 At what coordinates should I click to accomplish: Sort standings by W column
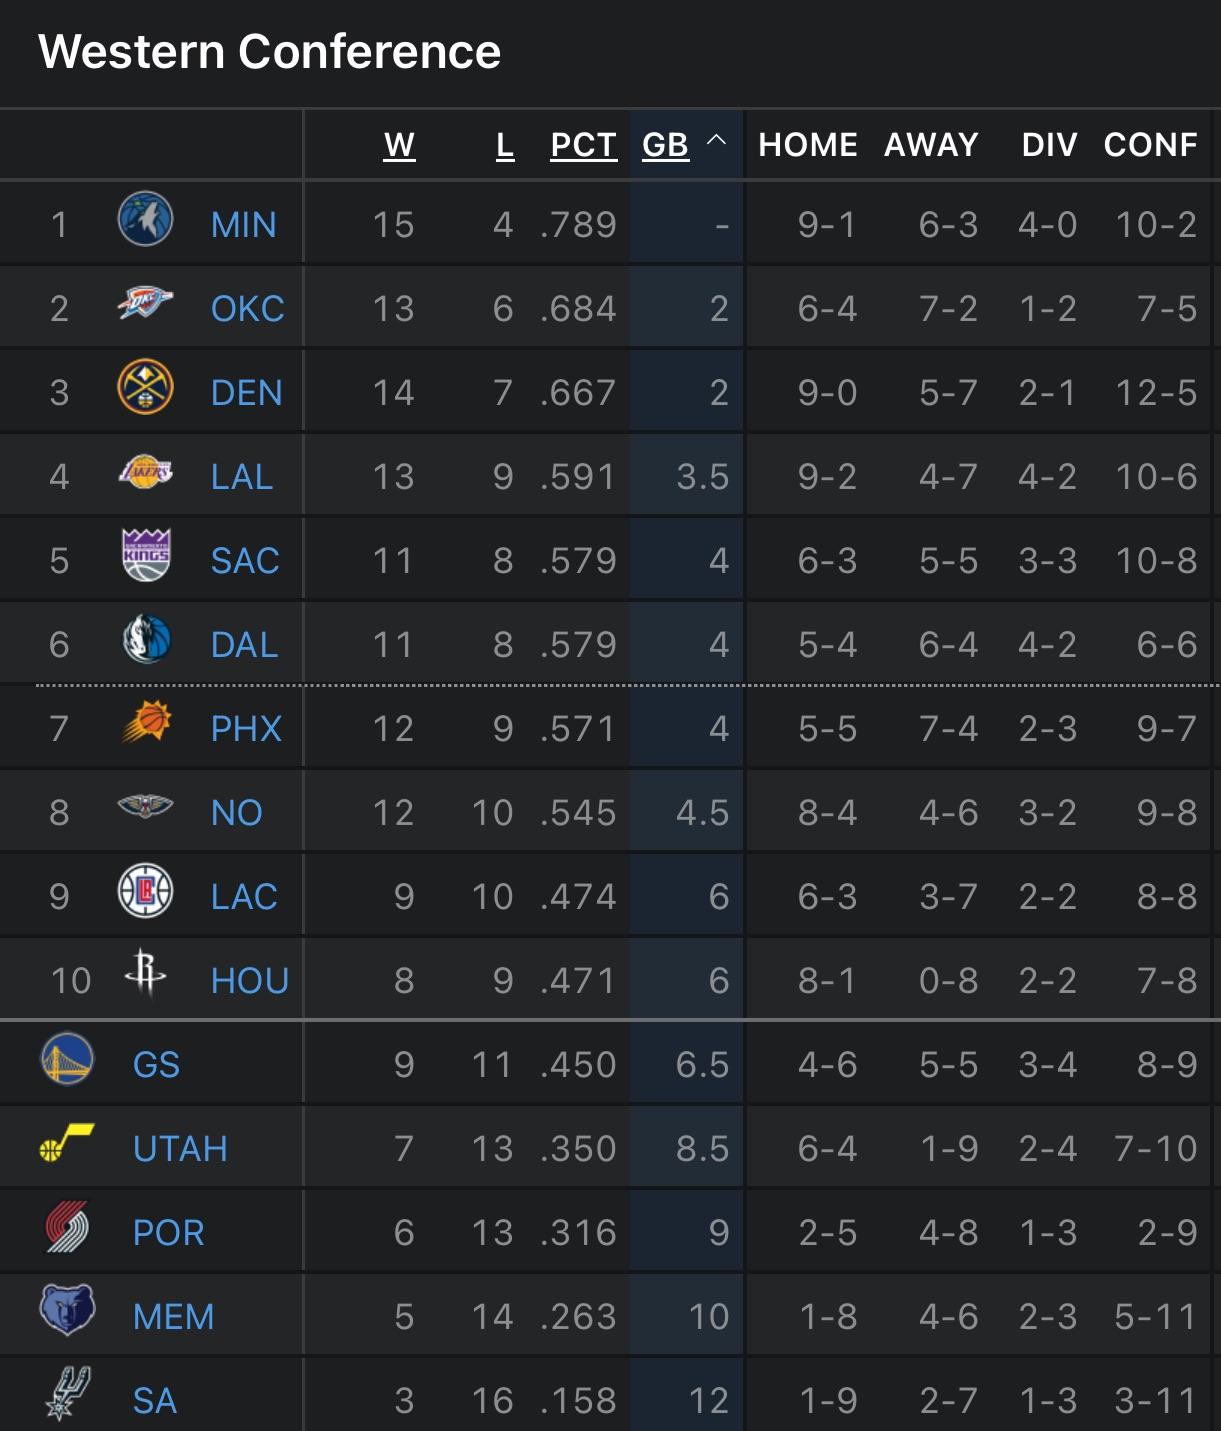[399, 145]
